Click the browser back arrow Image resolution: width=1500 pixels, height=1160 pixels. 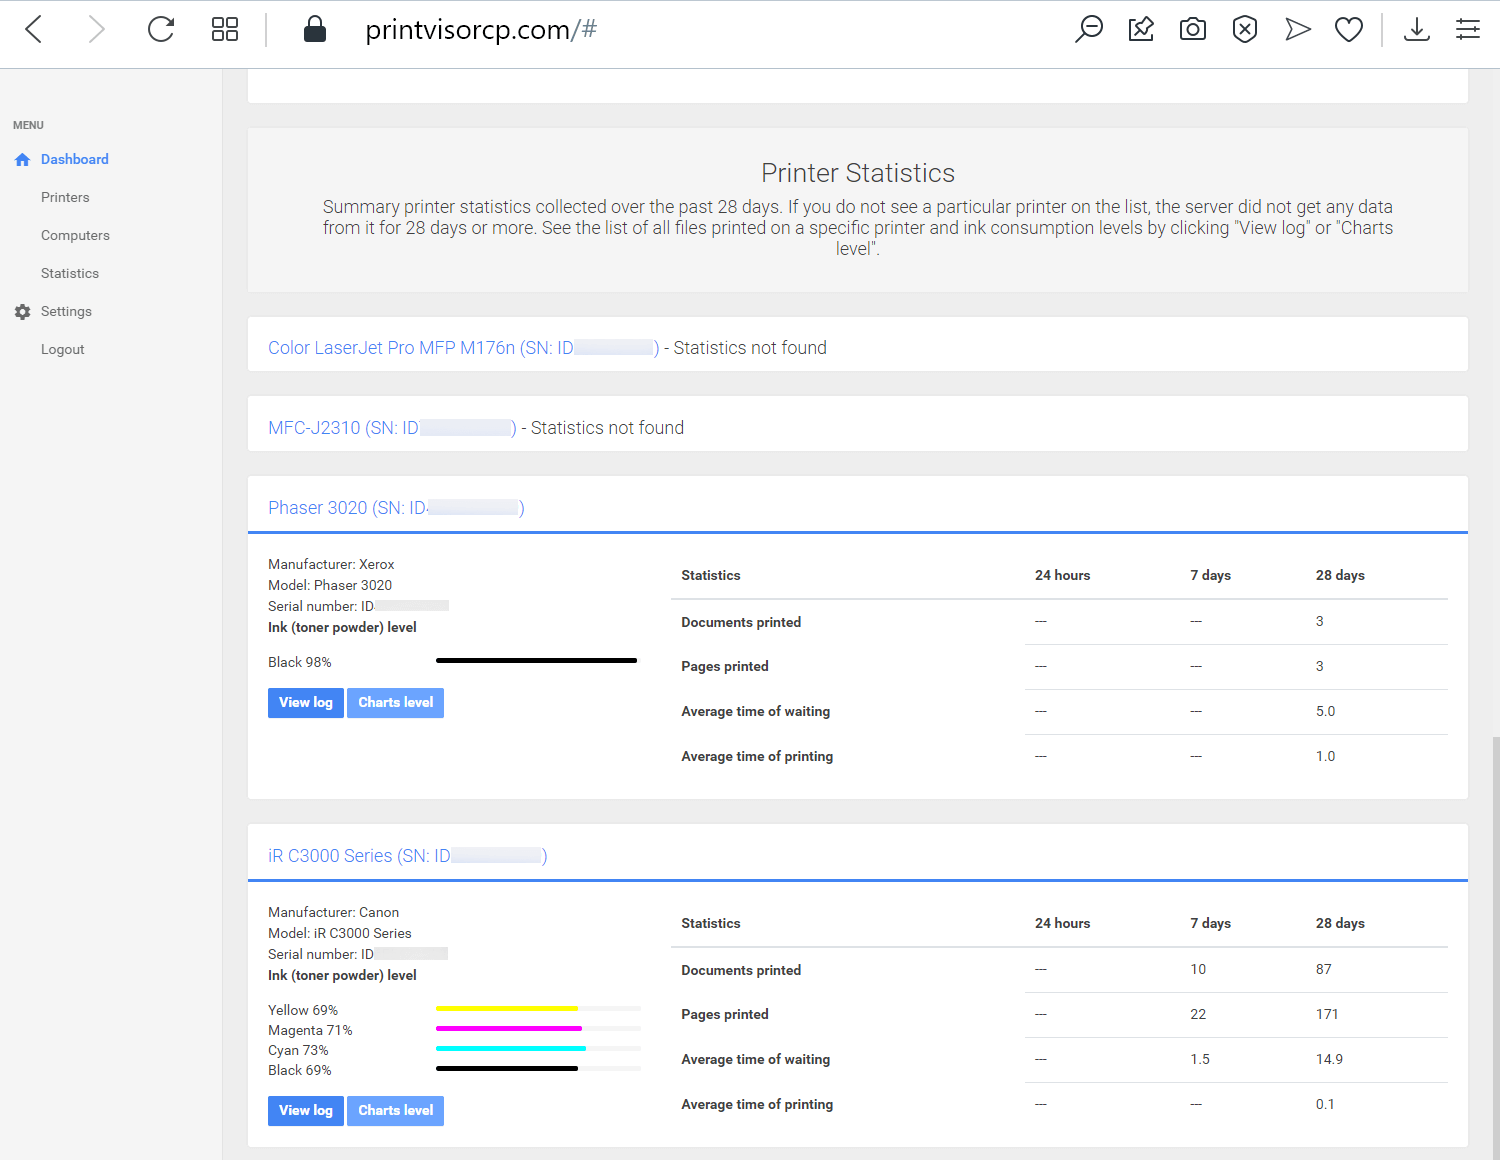tap(34, 29)
